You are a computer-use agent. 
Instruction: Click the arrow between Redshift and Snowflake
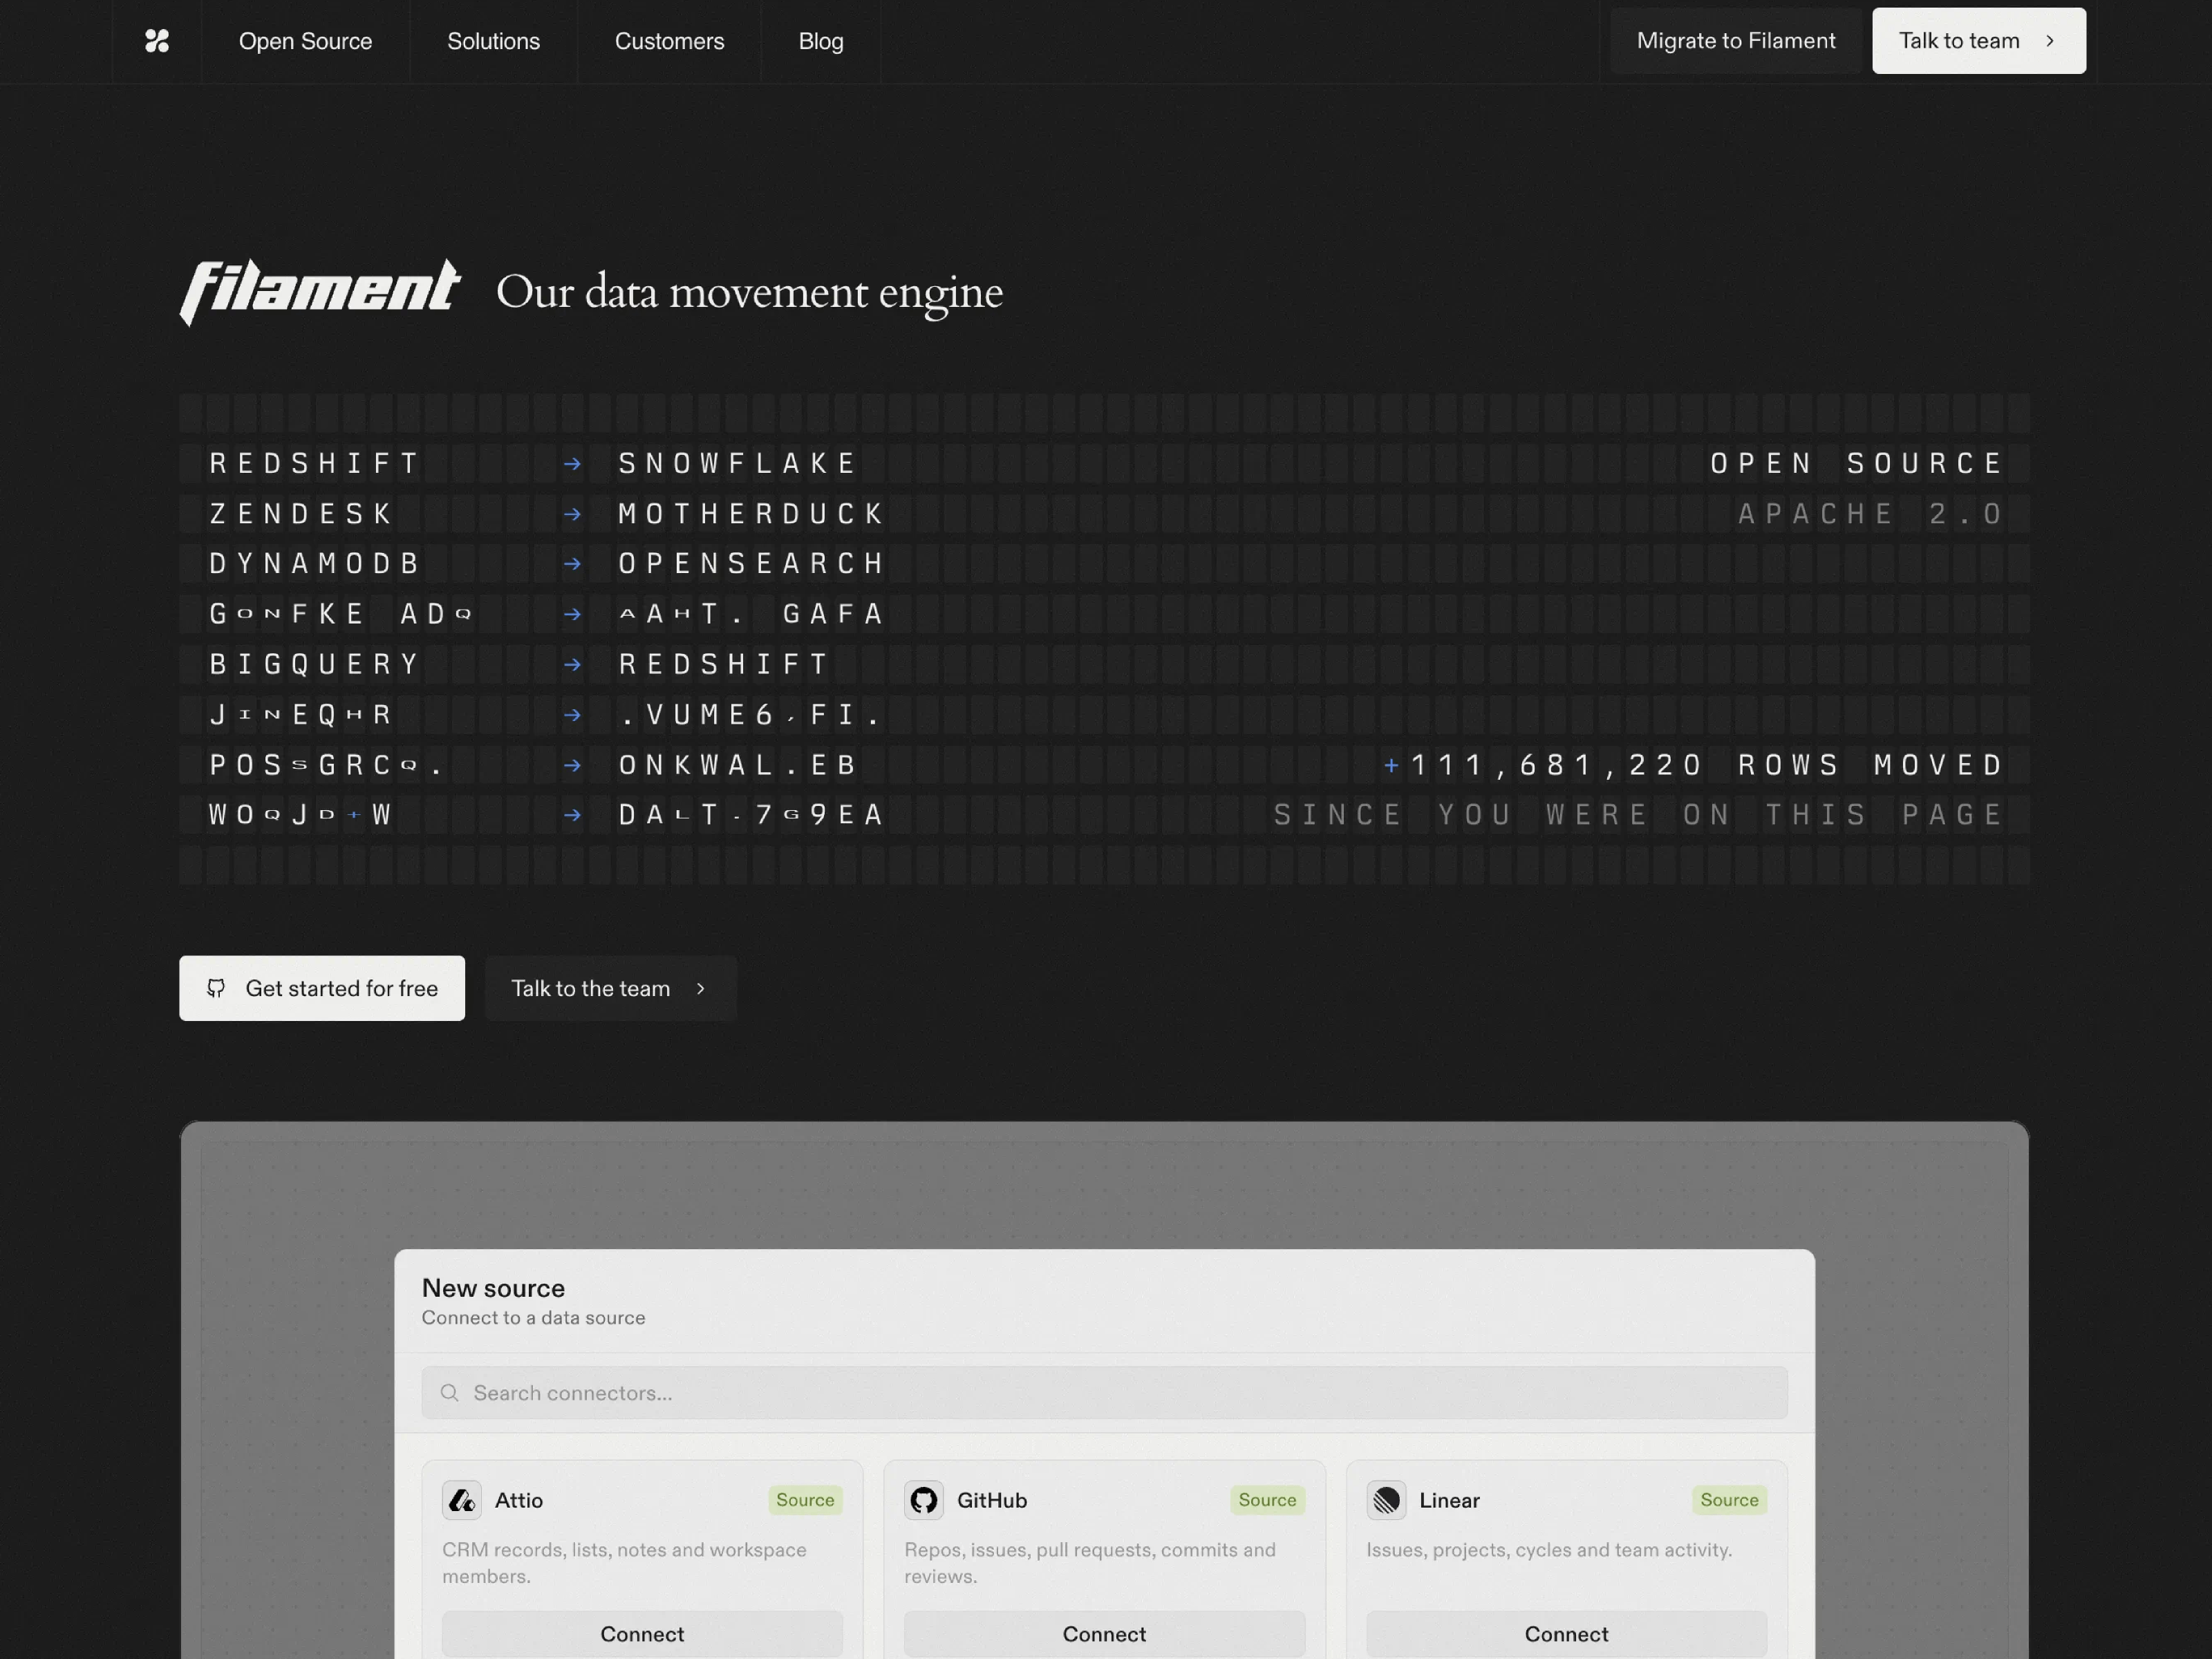572,464
